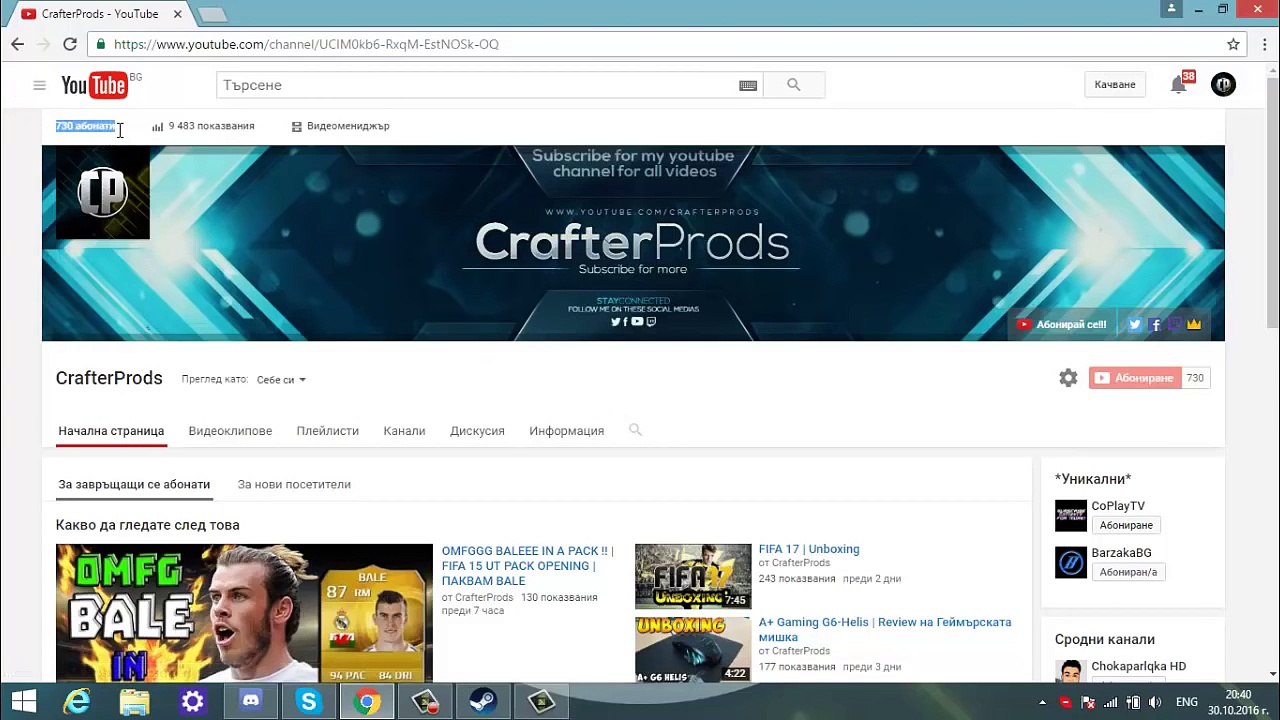This screenshot has height=720, width=1280.
Task: Click 'Абониран/а' button for BarzakaBG
Action: coord(1128,572)
